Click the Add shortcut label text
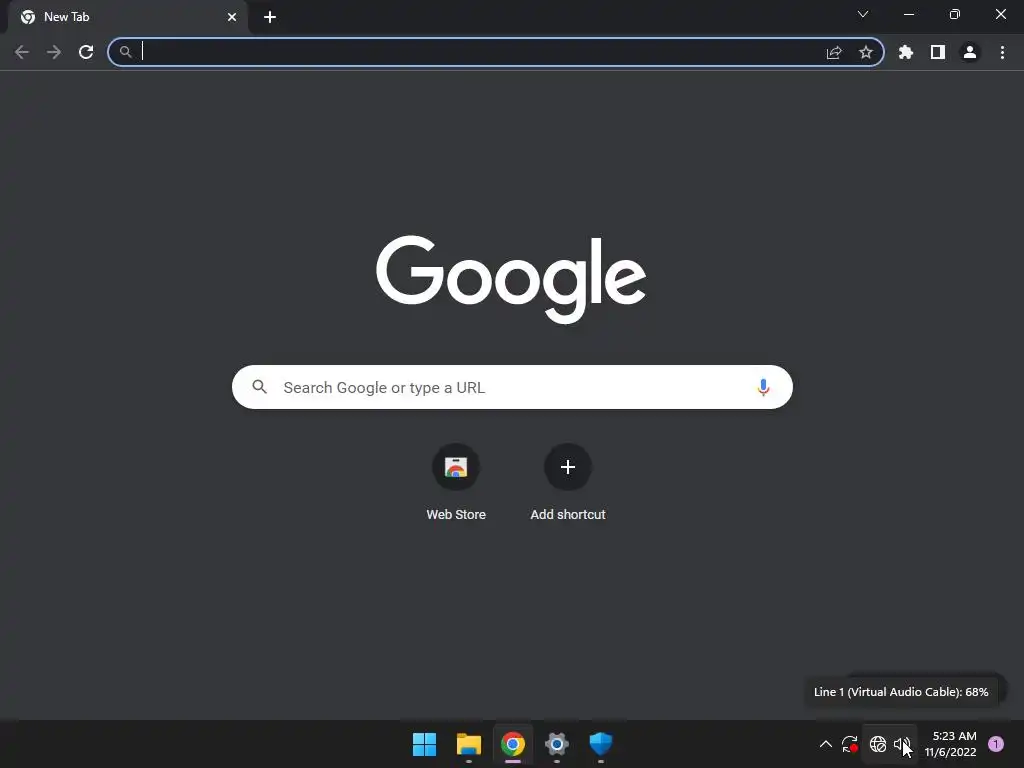Screen dimensions: 1024x768 pyautogui.click(x=568, y=515)
